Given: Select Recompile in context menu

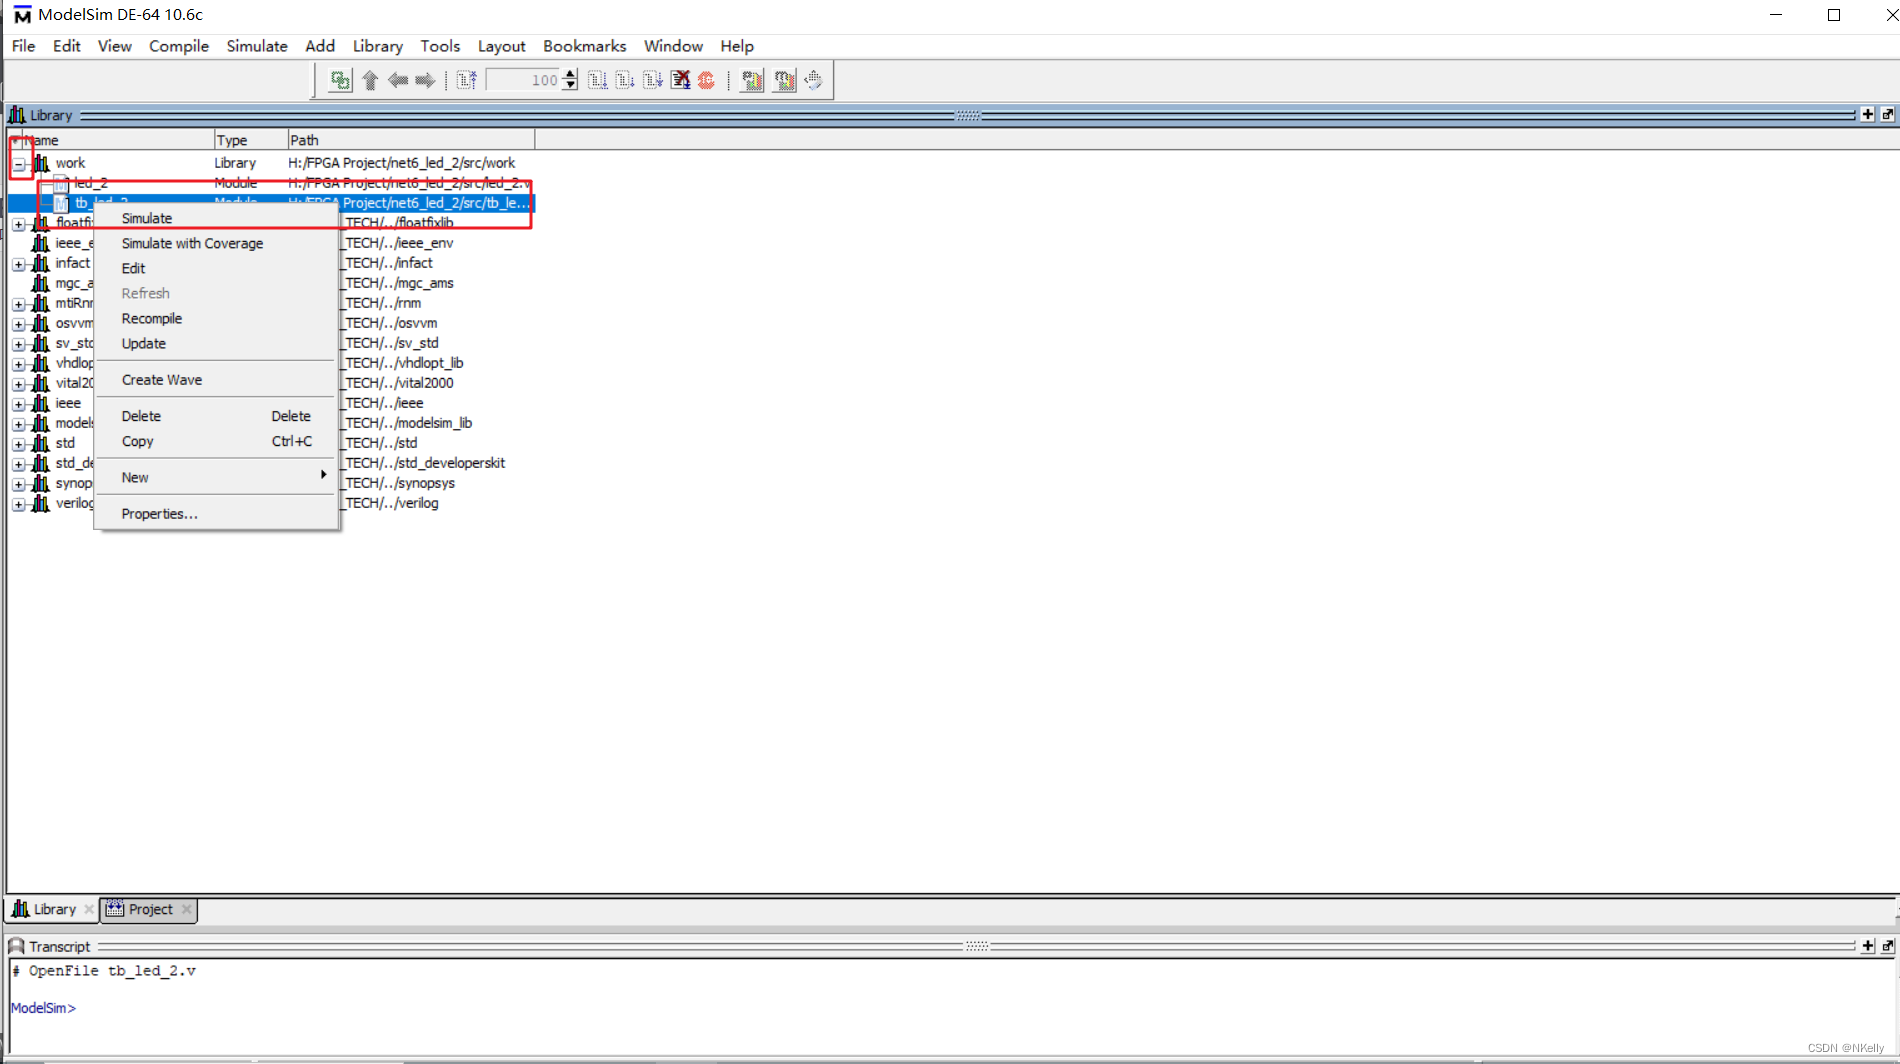Looking at the screenshot, I should point(216,318).
